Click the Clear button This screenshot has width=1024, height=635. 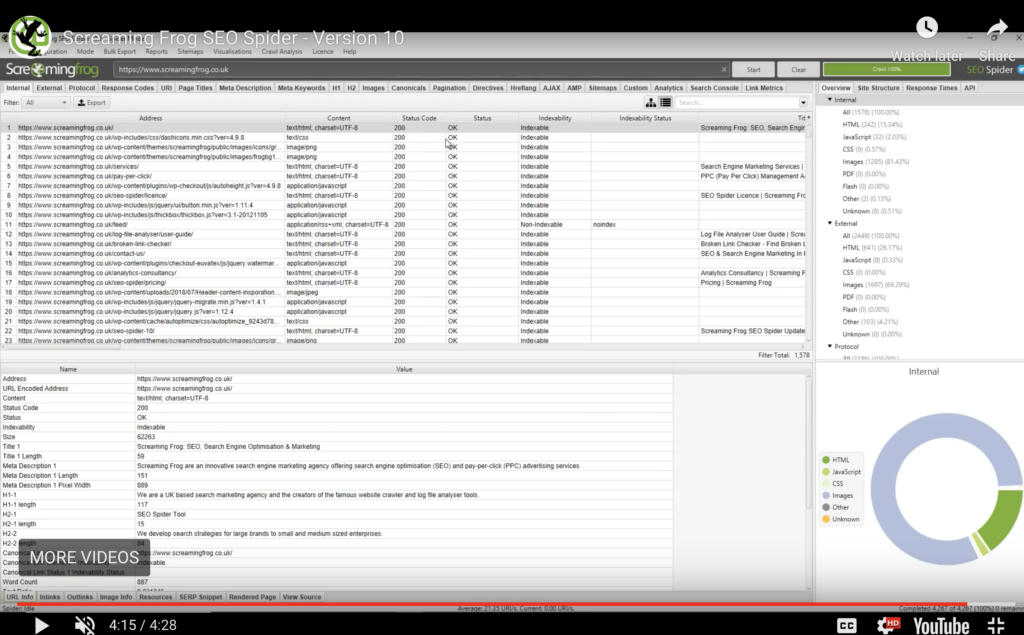pyautogui.click(x=798, y=69)
